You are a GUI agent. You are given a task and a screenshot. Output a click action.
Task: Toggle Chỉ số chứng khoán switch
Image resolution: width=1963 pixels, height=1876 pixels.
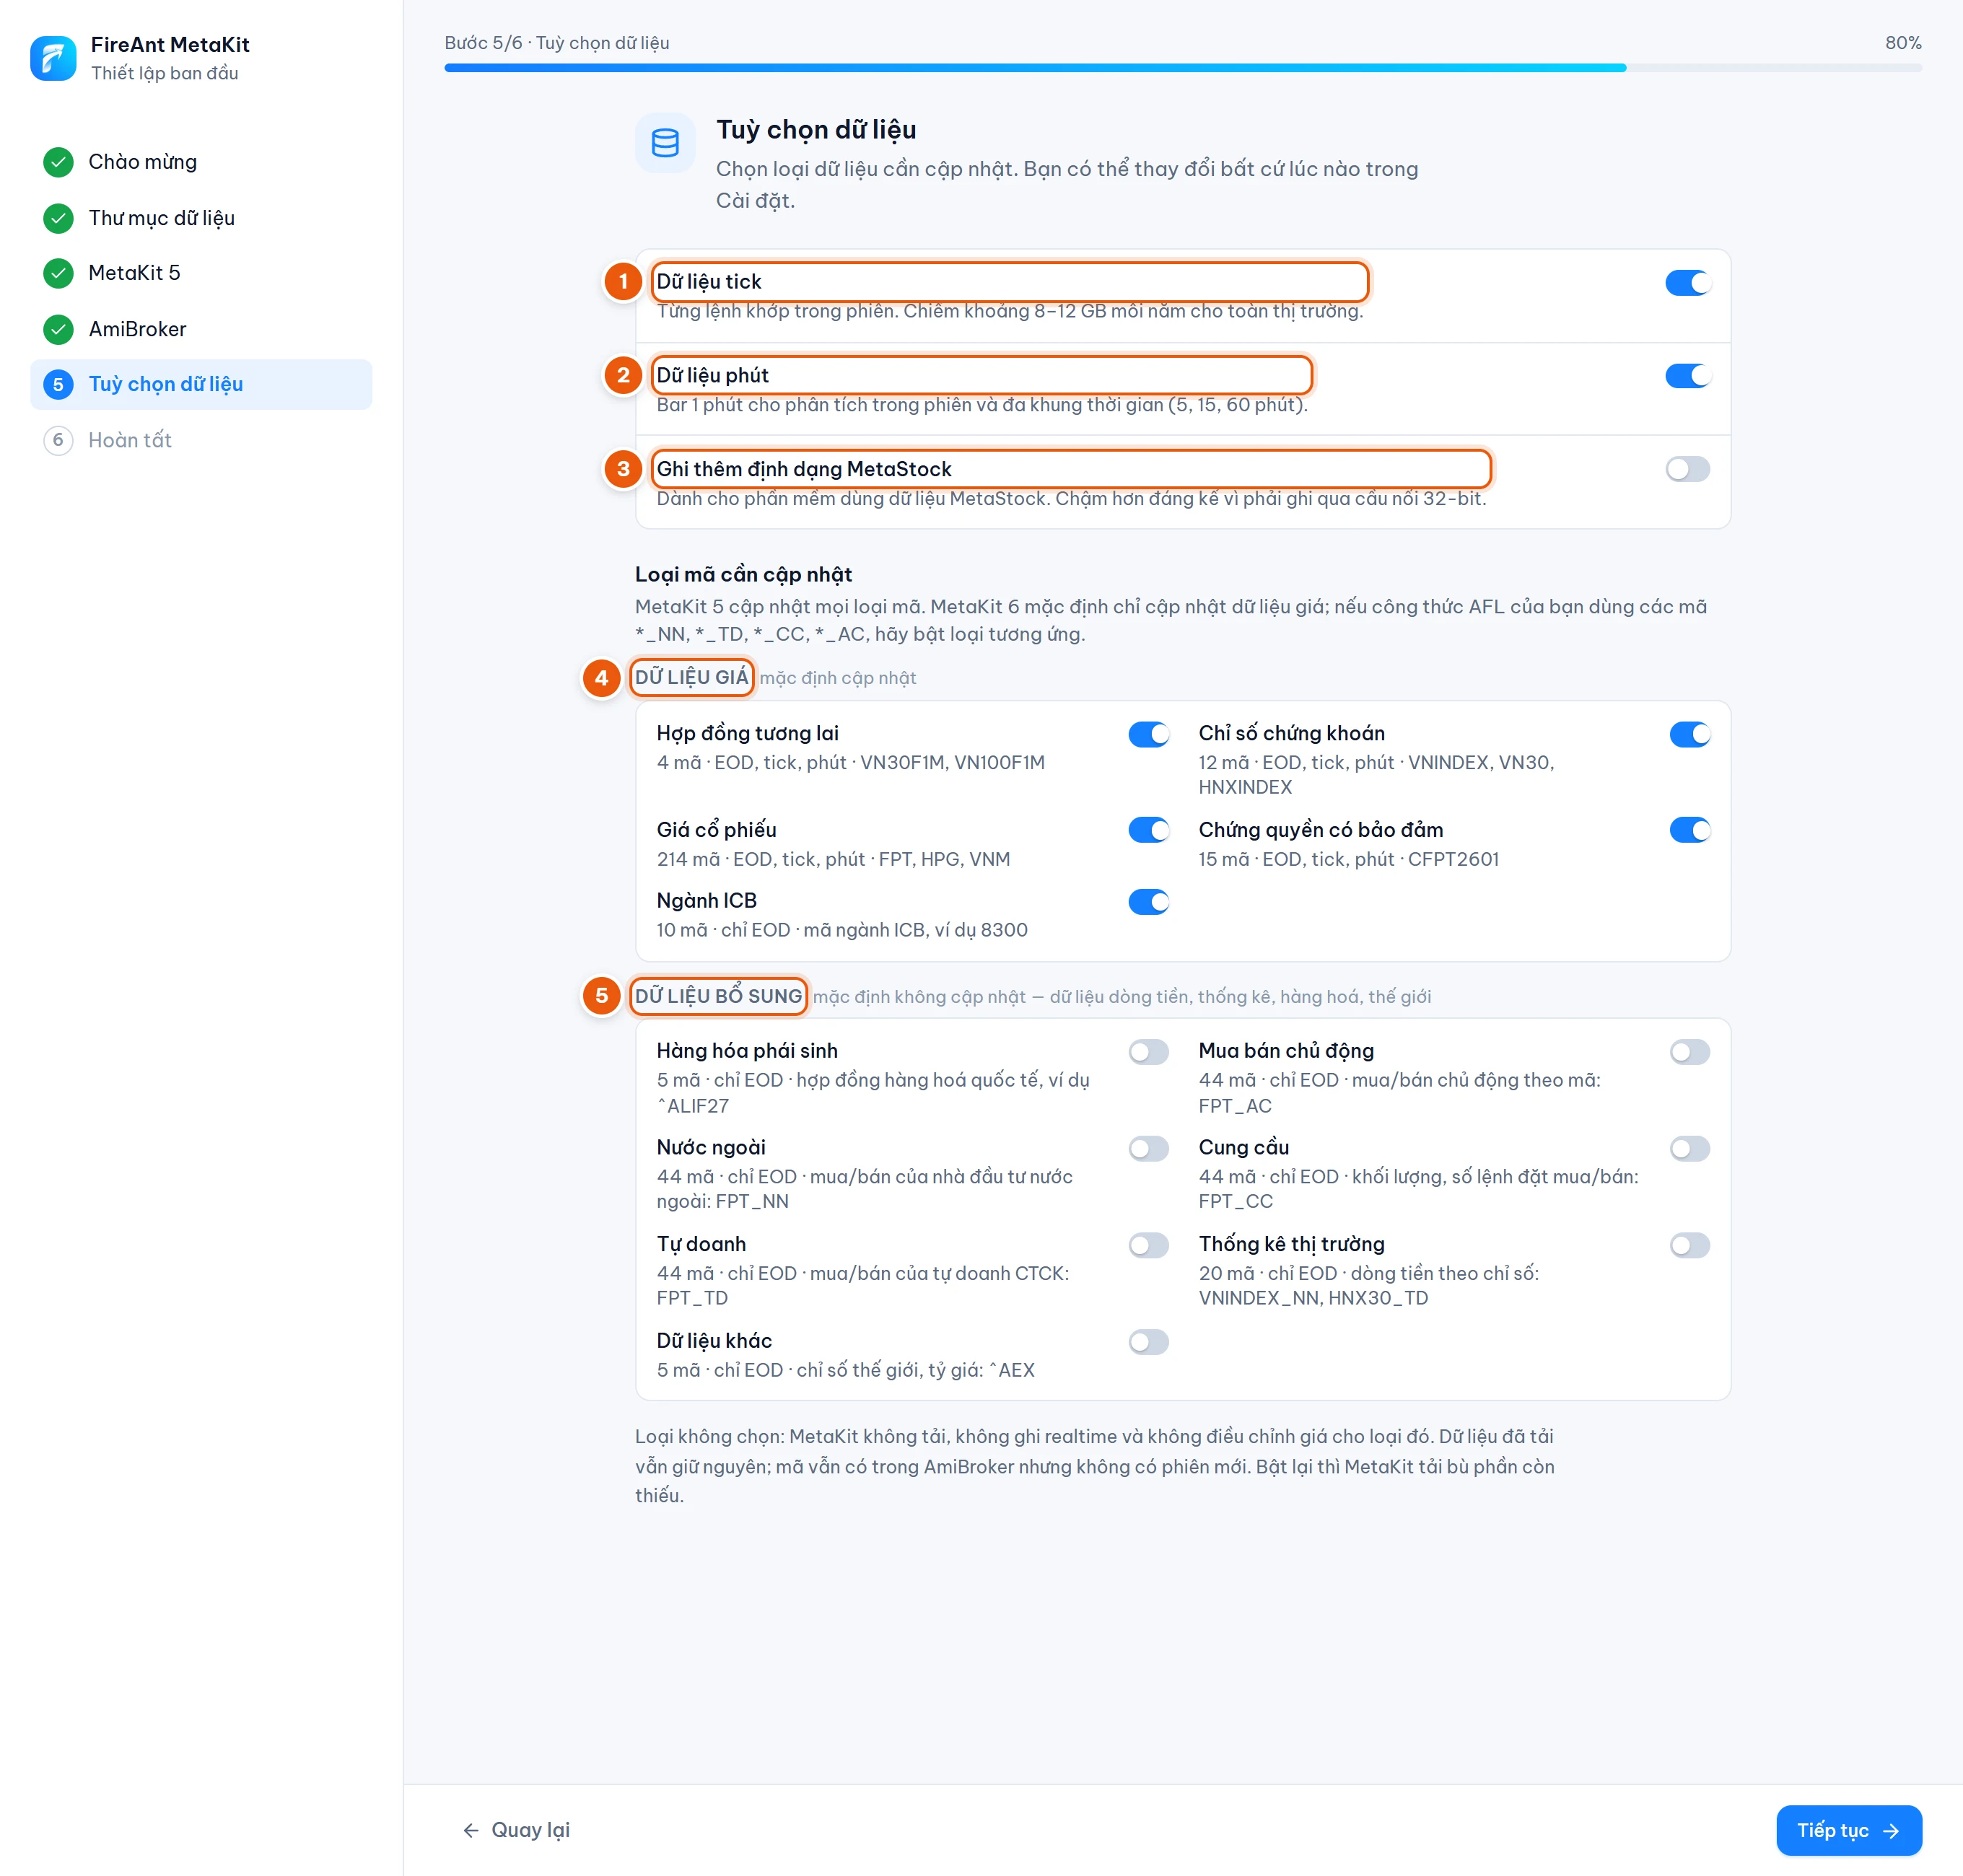(x=1689, y=734)
